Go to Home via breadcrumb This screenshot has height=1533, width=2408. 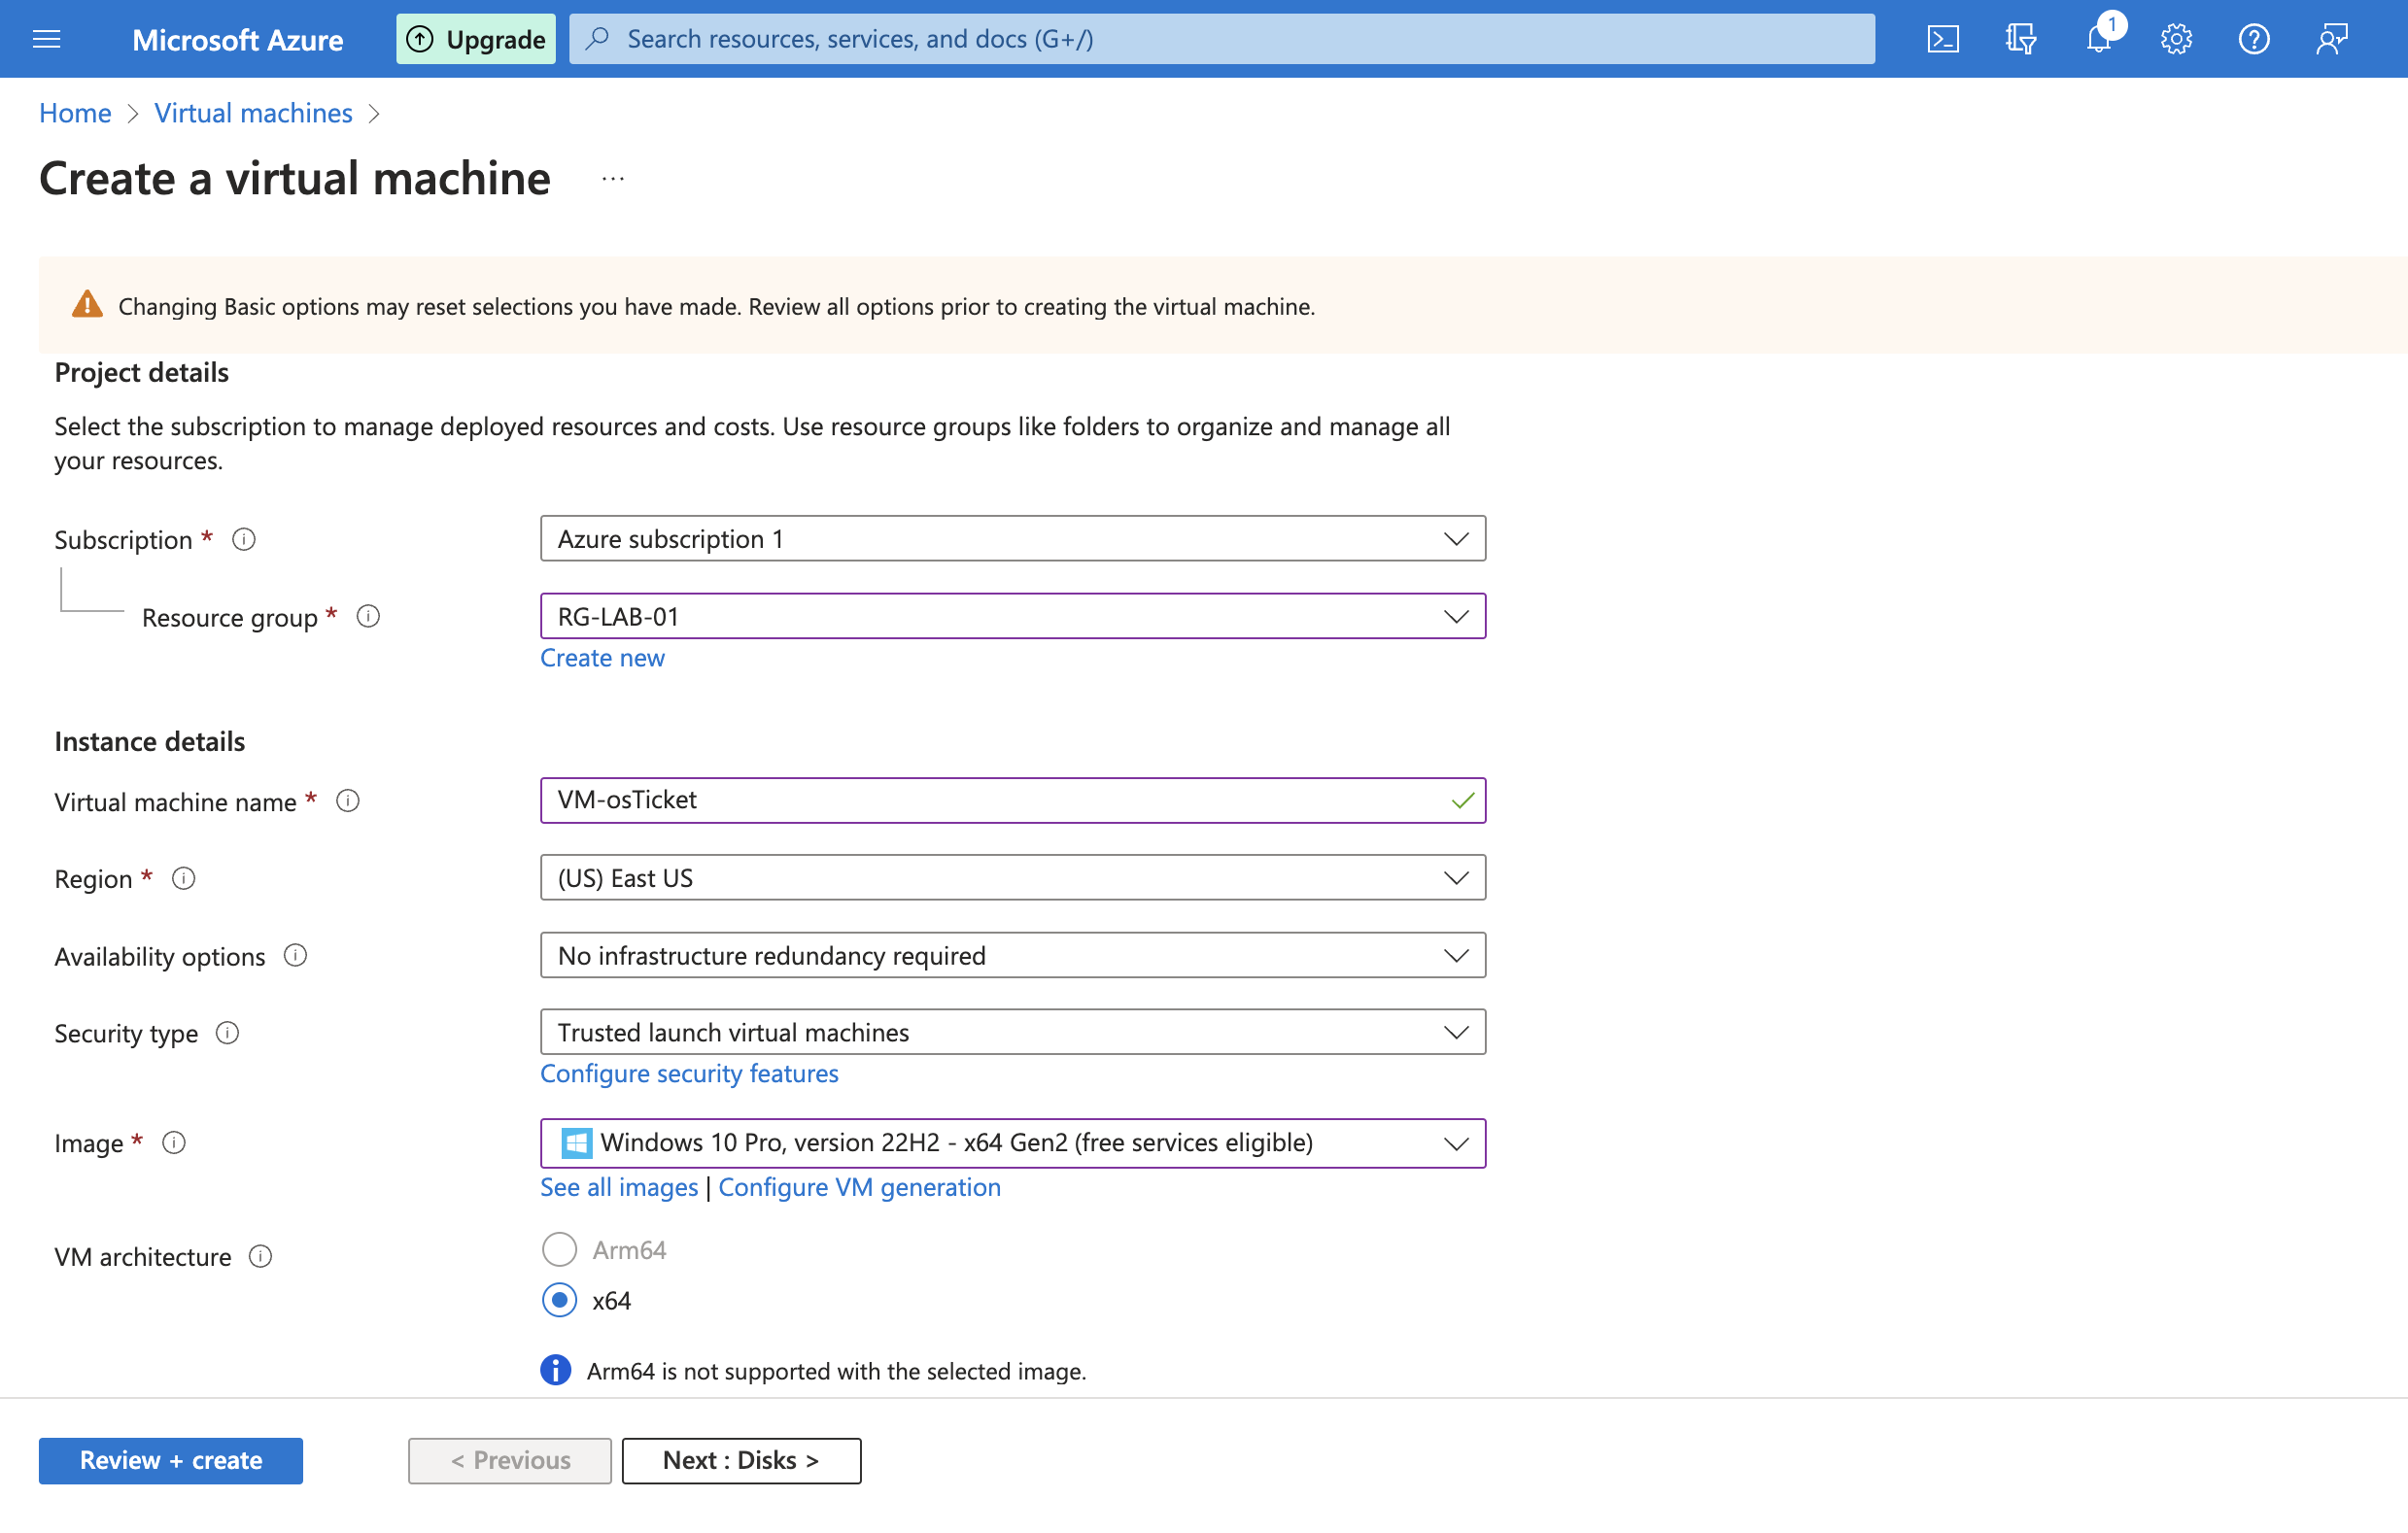pyautogui.click(x=74, y=113)
